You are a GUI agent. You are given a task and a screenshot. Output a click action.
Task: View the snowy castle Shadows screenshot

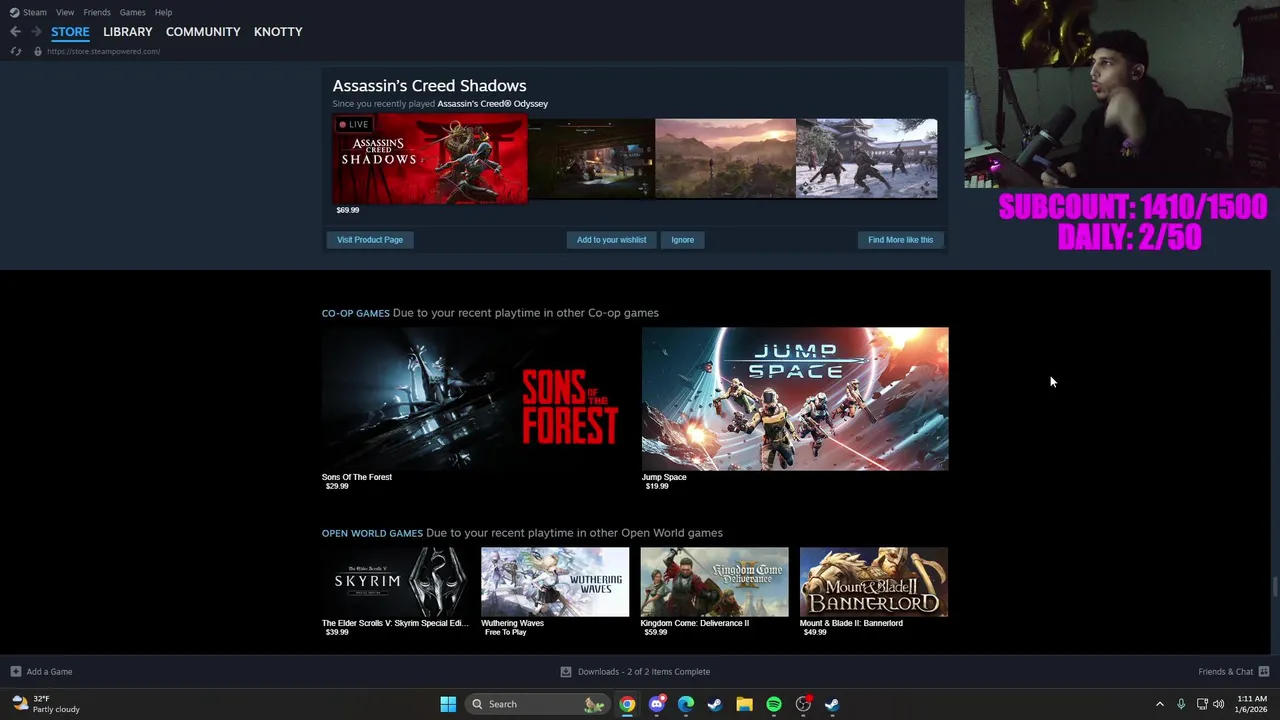point(867,158)
